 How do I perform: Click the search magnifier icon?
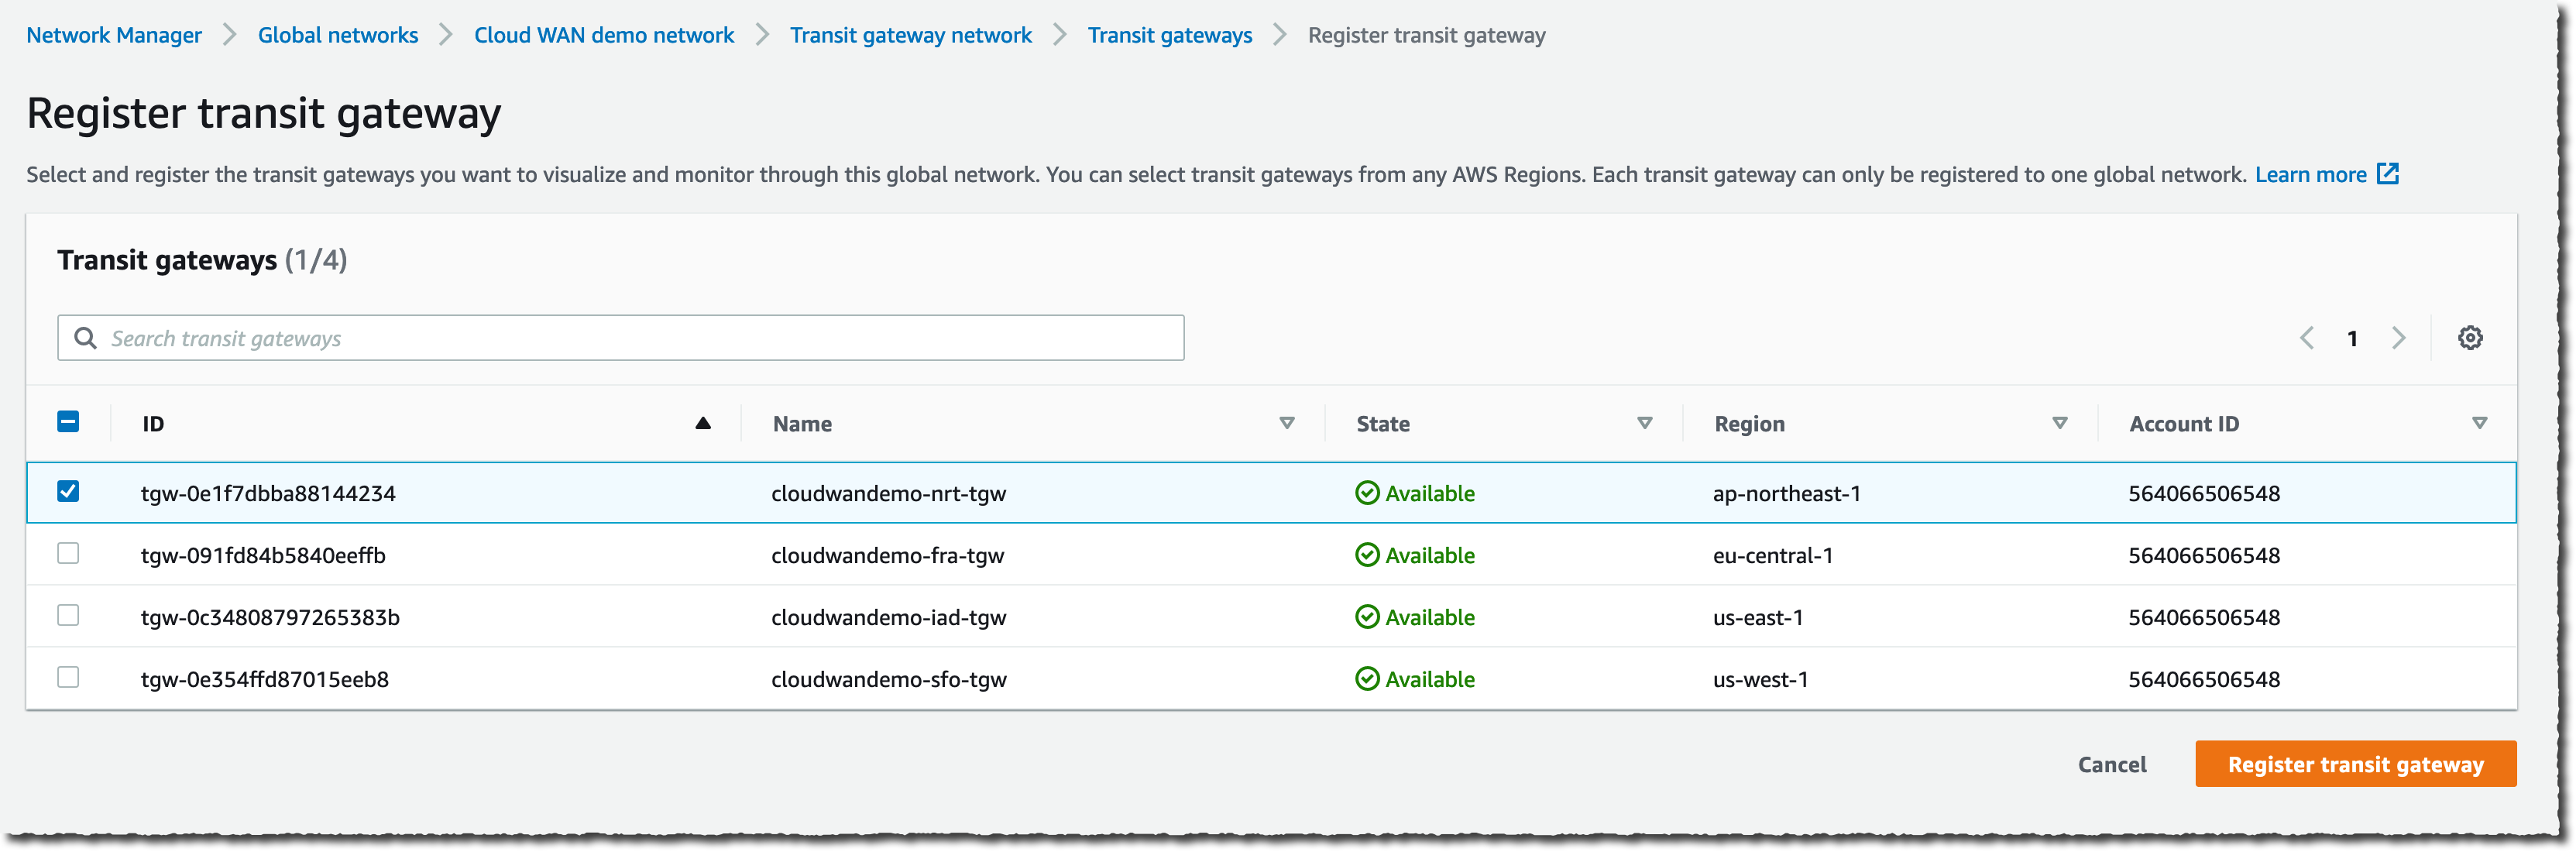click(x=86, y=338)
